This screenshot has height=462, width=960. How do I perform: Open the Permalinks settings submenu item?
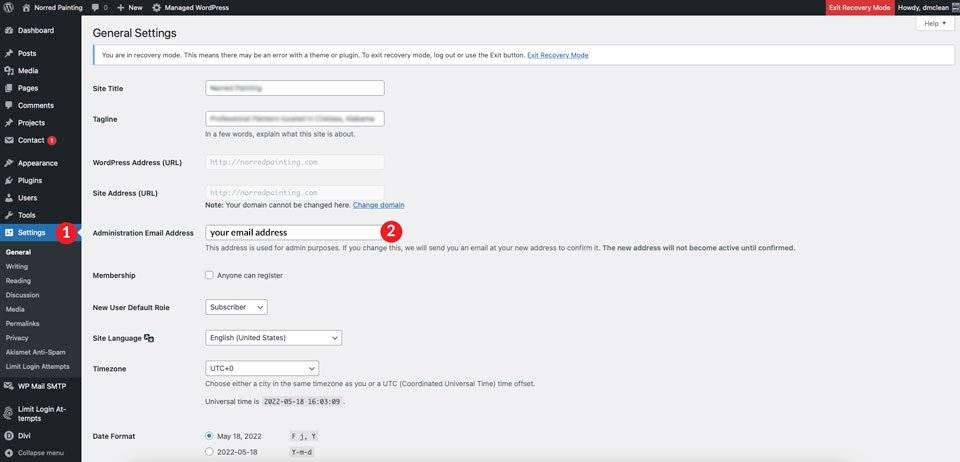(22, 324)
